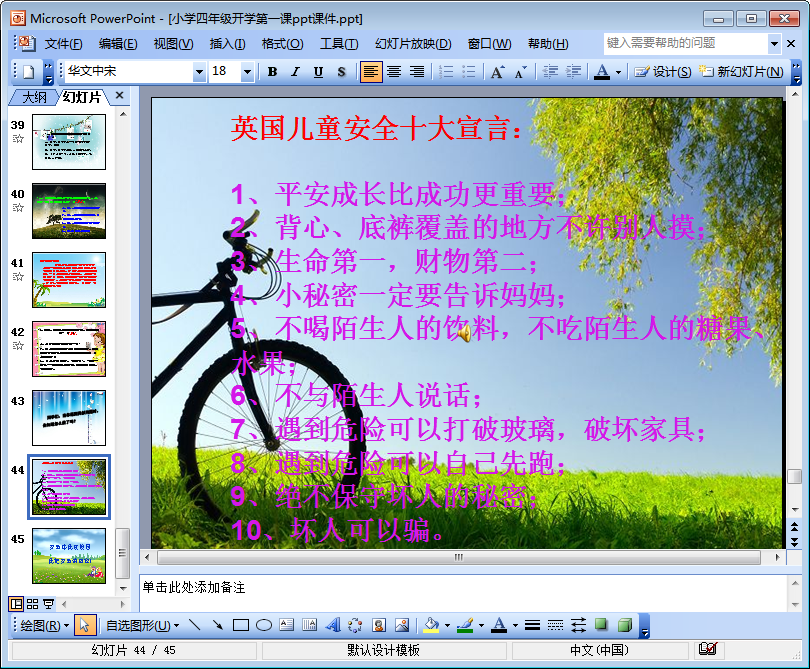Open the 视图(V) menu
The width and height of the screenshot is (810, 669).
173,44
